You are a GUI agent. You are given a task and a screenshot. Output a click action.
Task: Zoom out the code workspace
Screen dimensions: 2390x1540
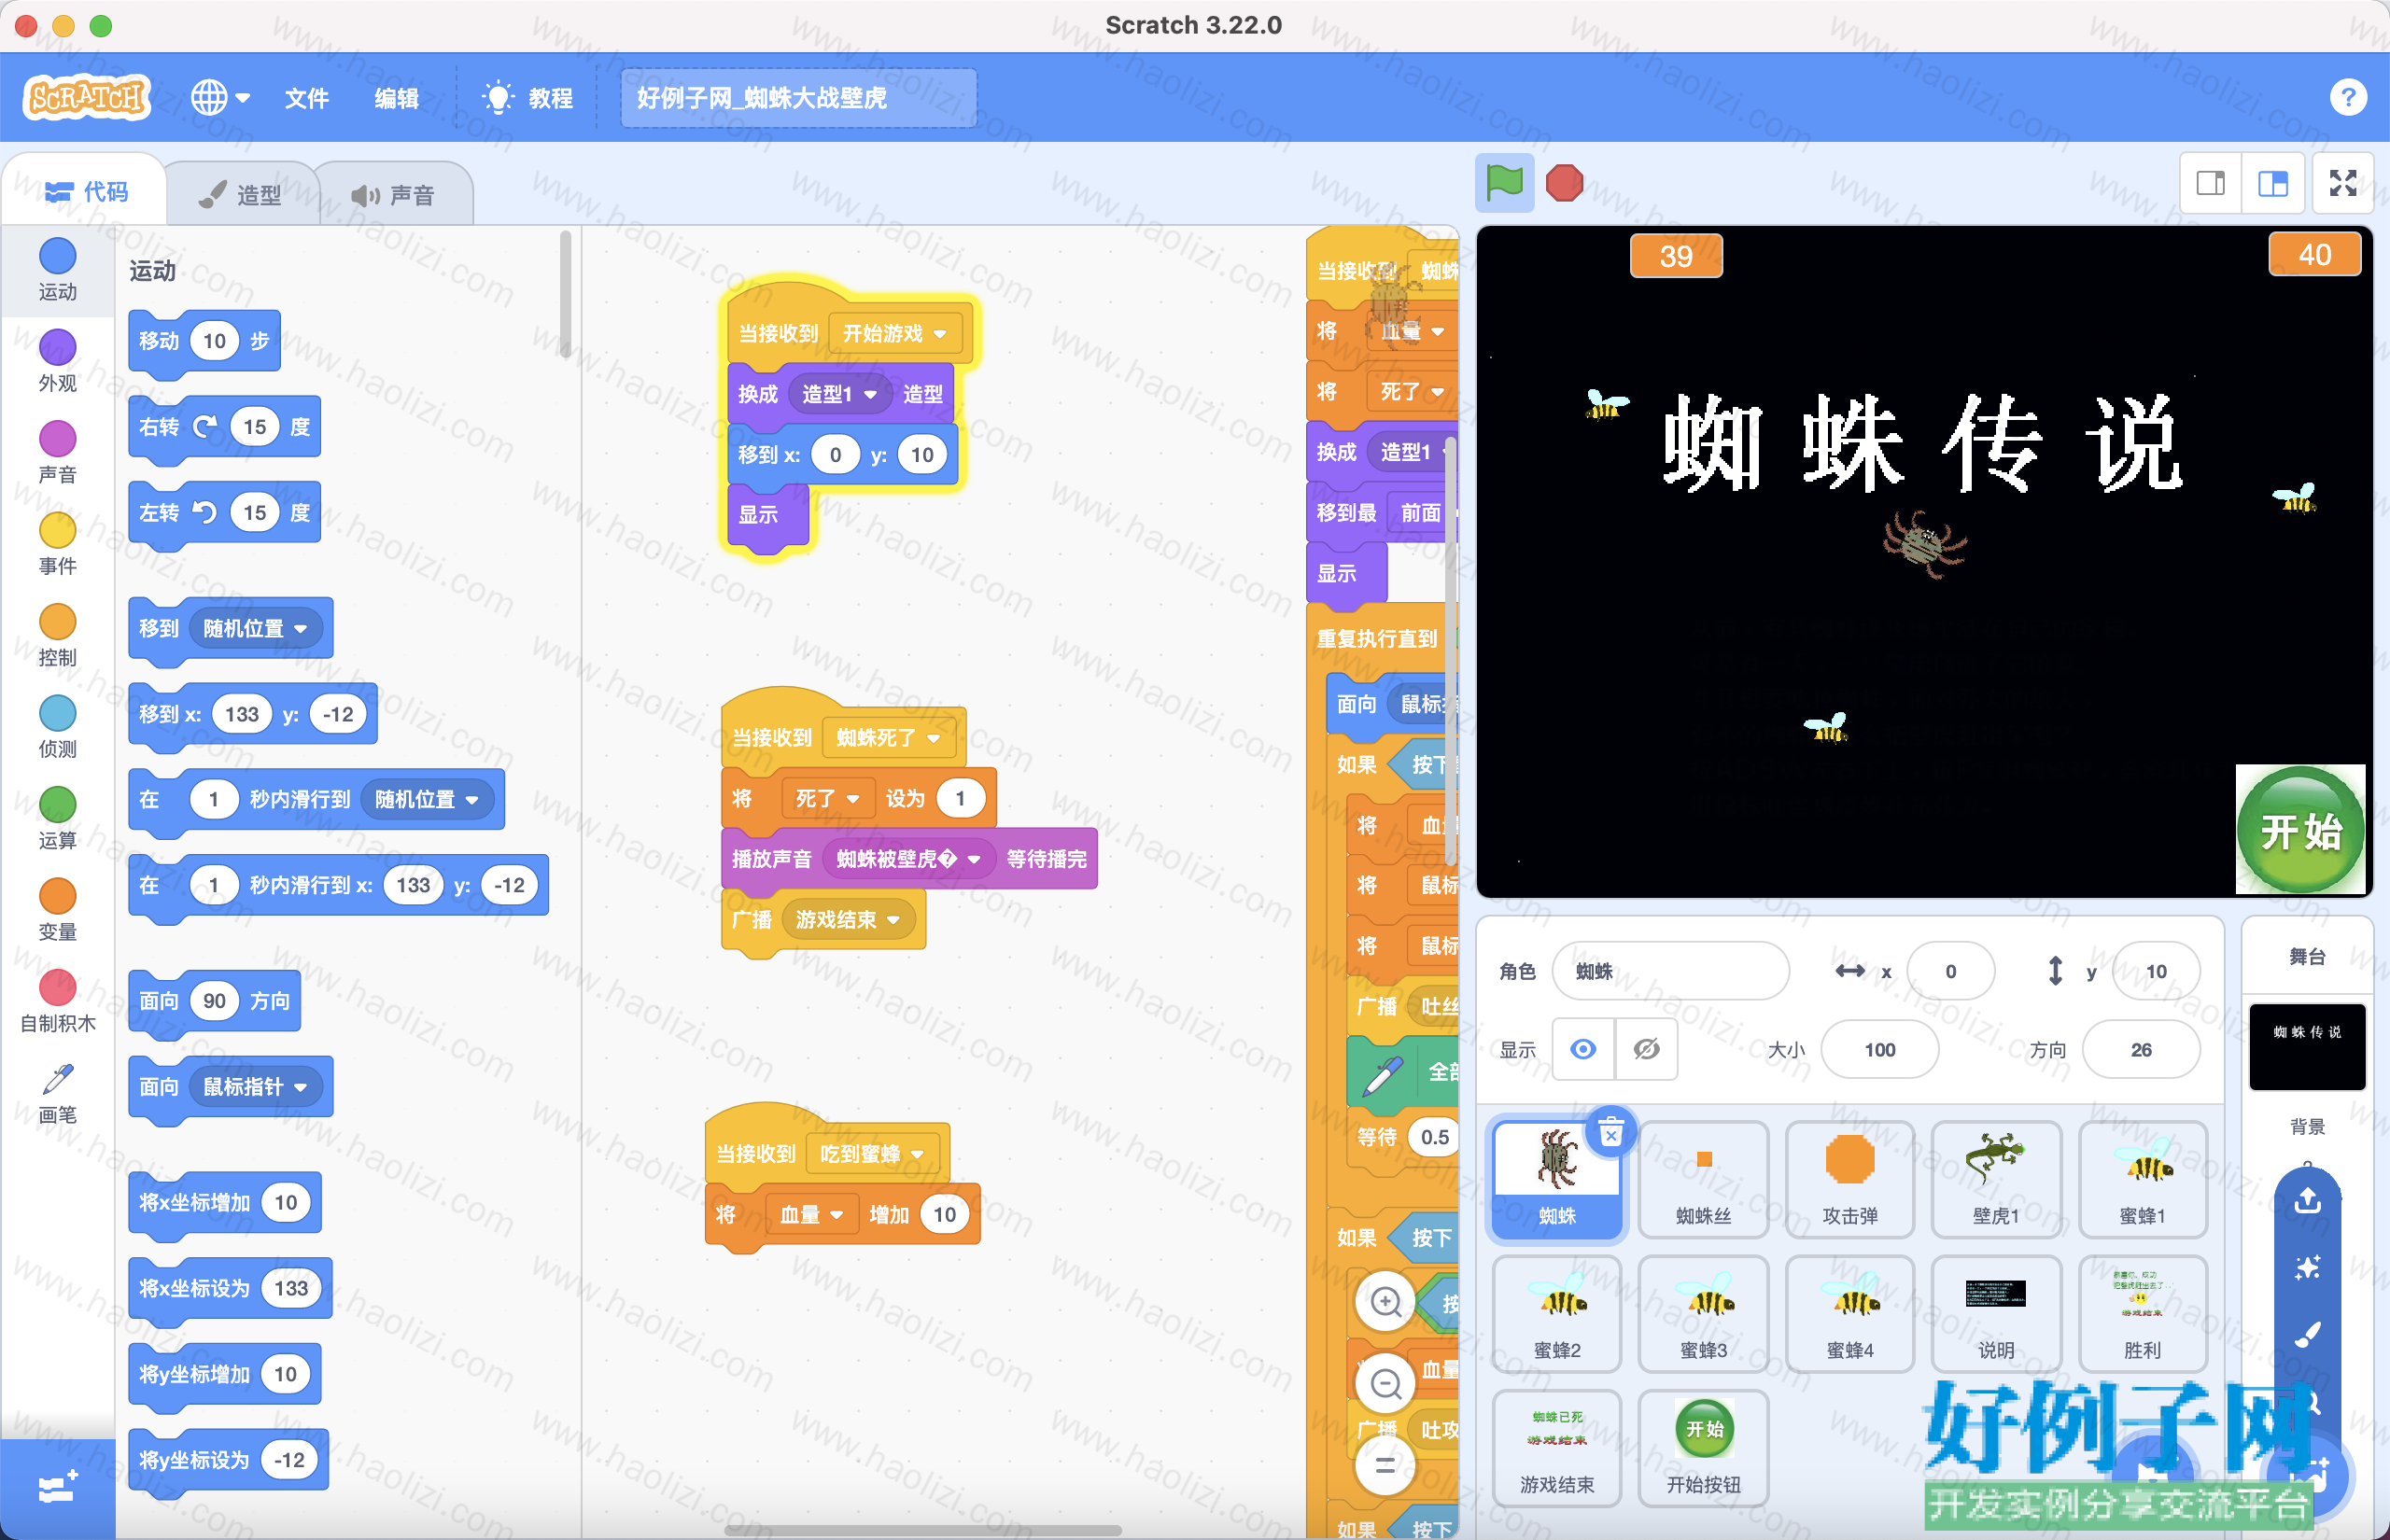click(x=1385, y=1383)
